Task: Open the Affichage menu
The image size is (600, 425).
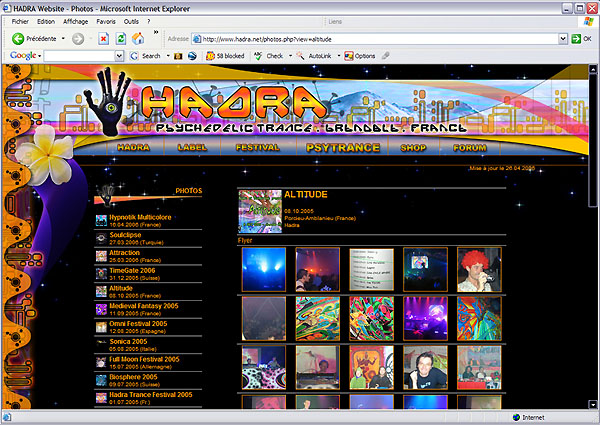Action: [x=75, y=22]
